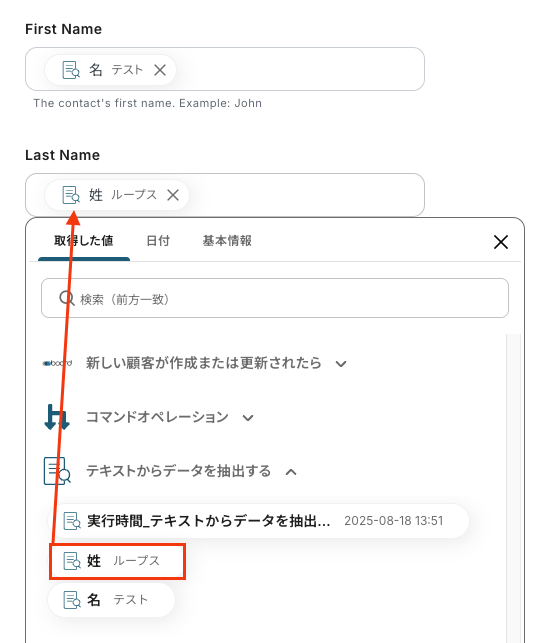The width and height of the screenshot is (560, 643).
Task: Collapse the テキストからデータを抽出する section
Action: click(291, 472)
